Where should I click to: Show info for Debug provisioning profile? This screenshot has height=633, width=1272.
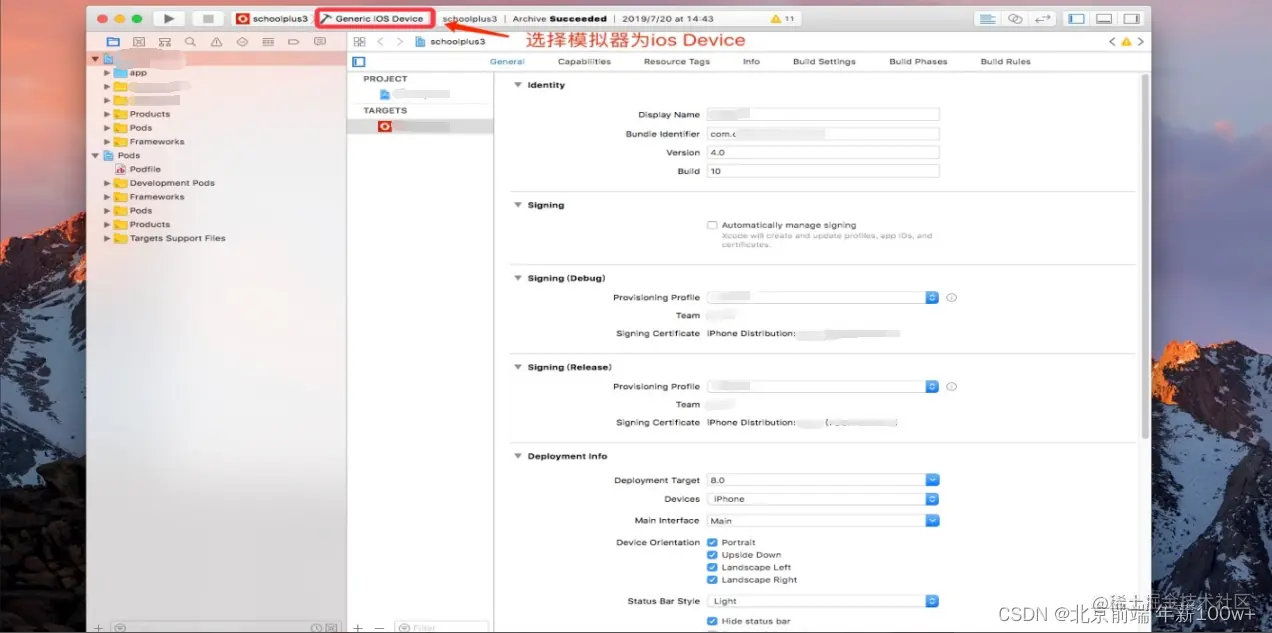tap(951, 298)
